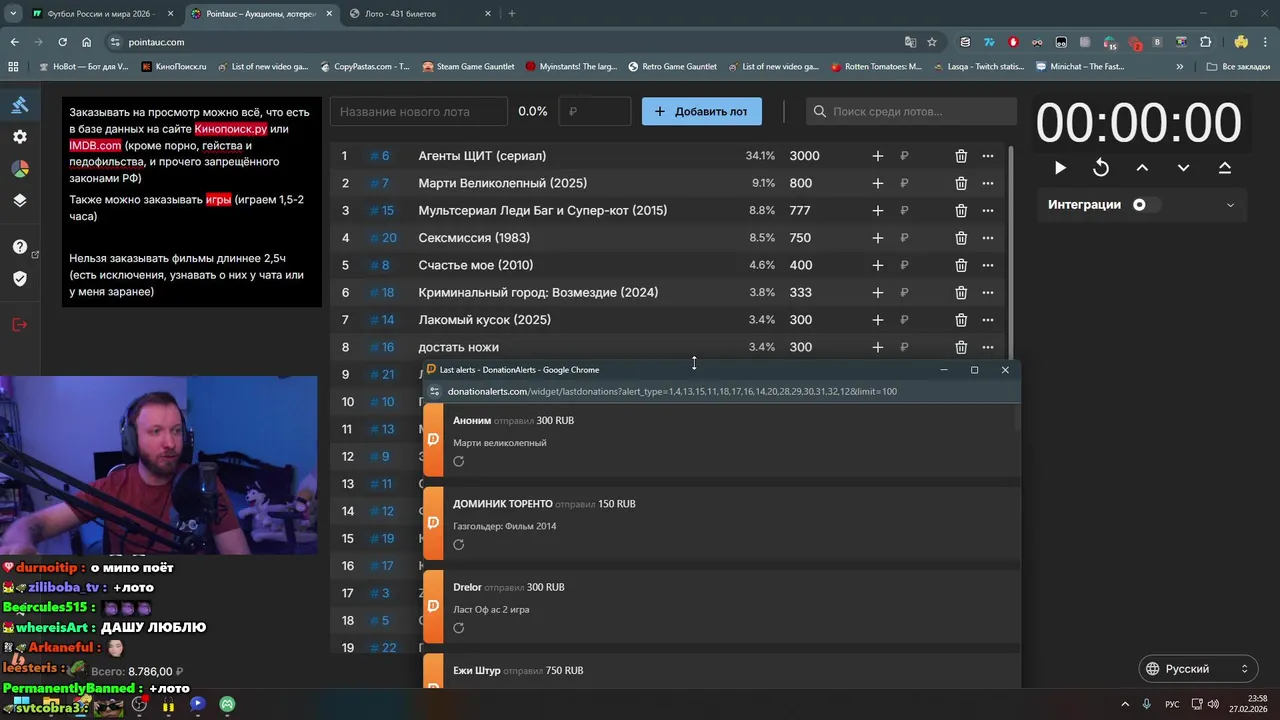Open the pie chart statistics page

tap(20, 168)
